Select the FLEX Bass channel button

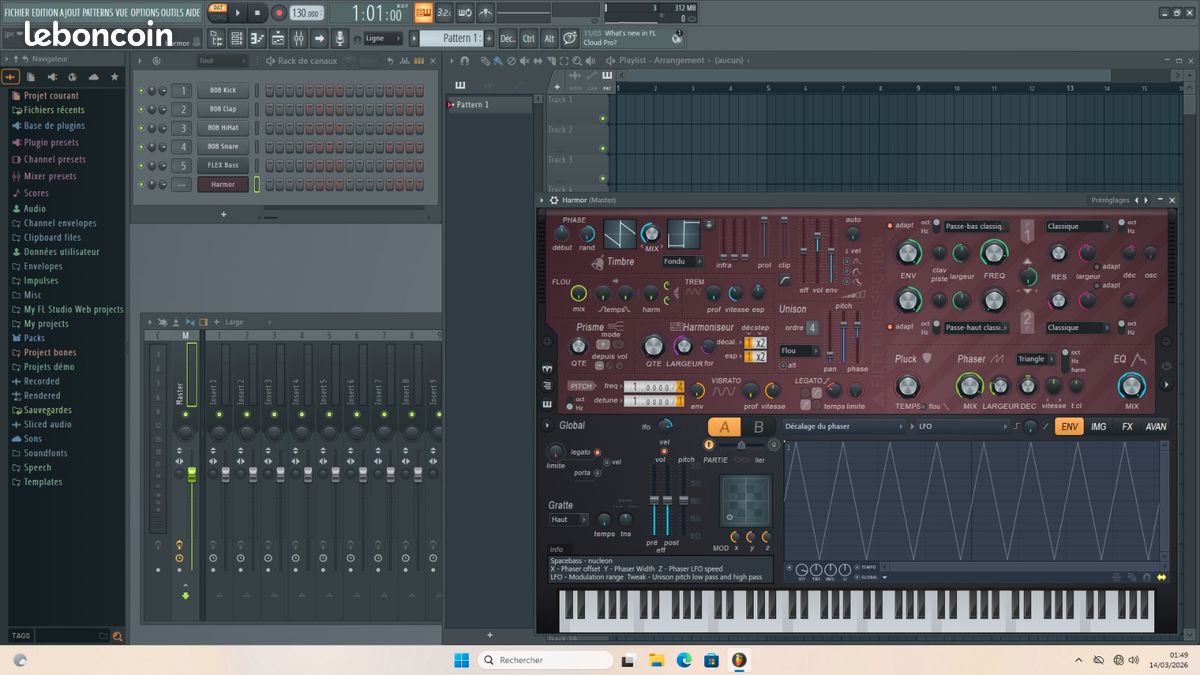[222, 166]
